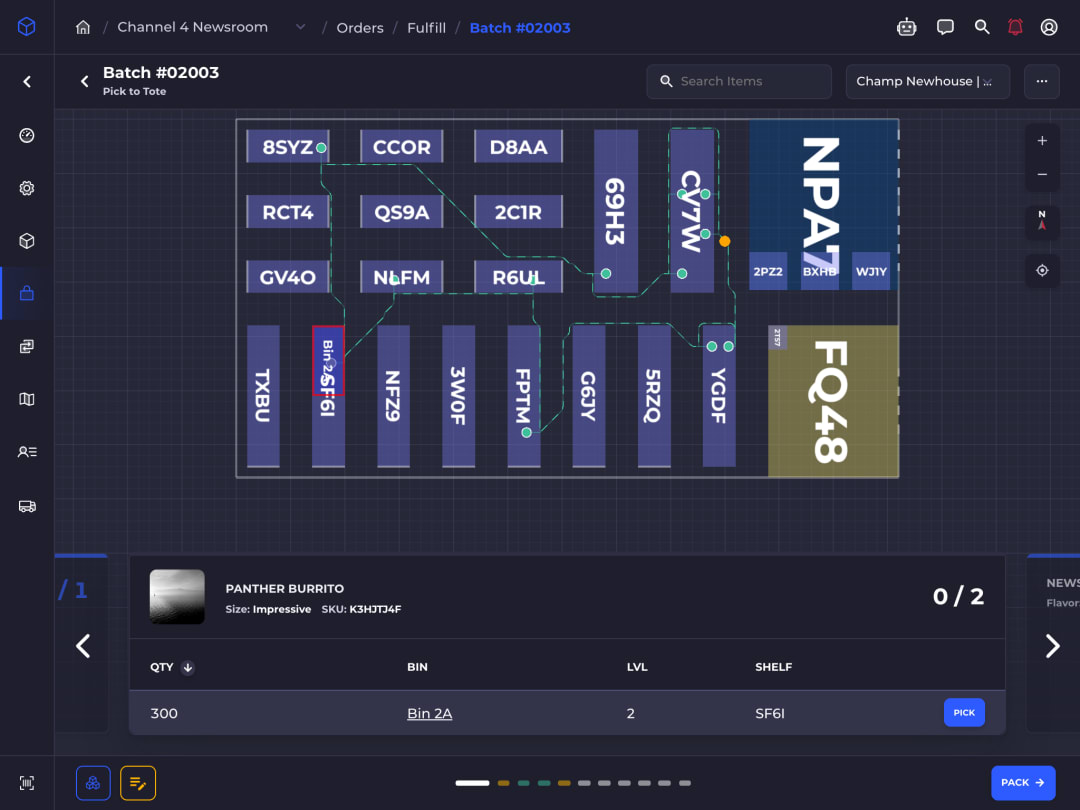1080x810 pixels.
Task: Open the robot assistant icon
Action: point(906,28)
